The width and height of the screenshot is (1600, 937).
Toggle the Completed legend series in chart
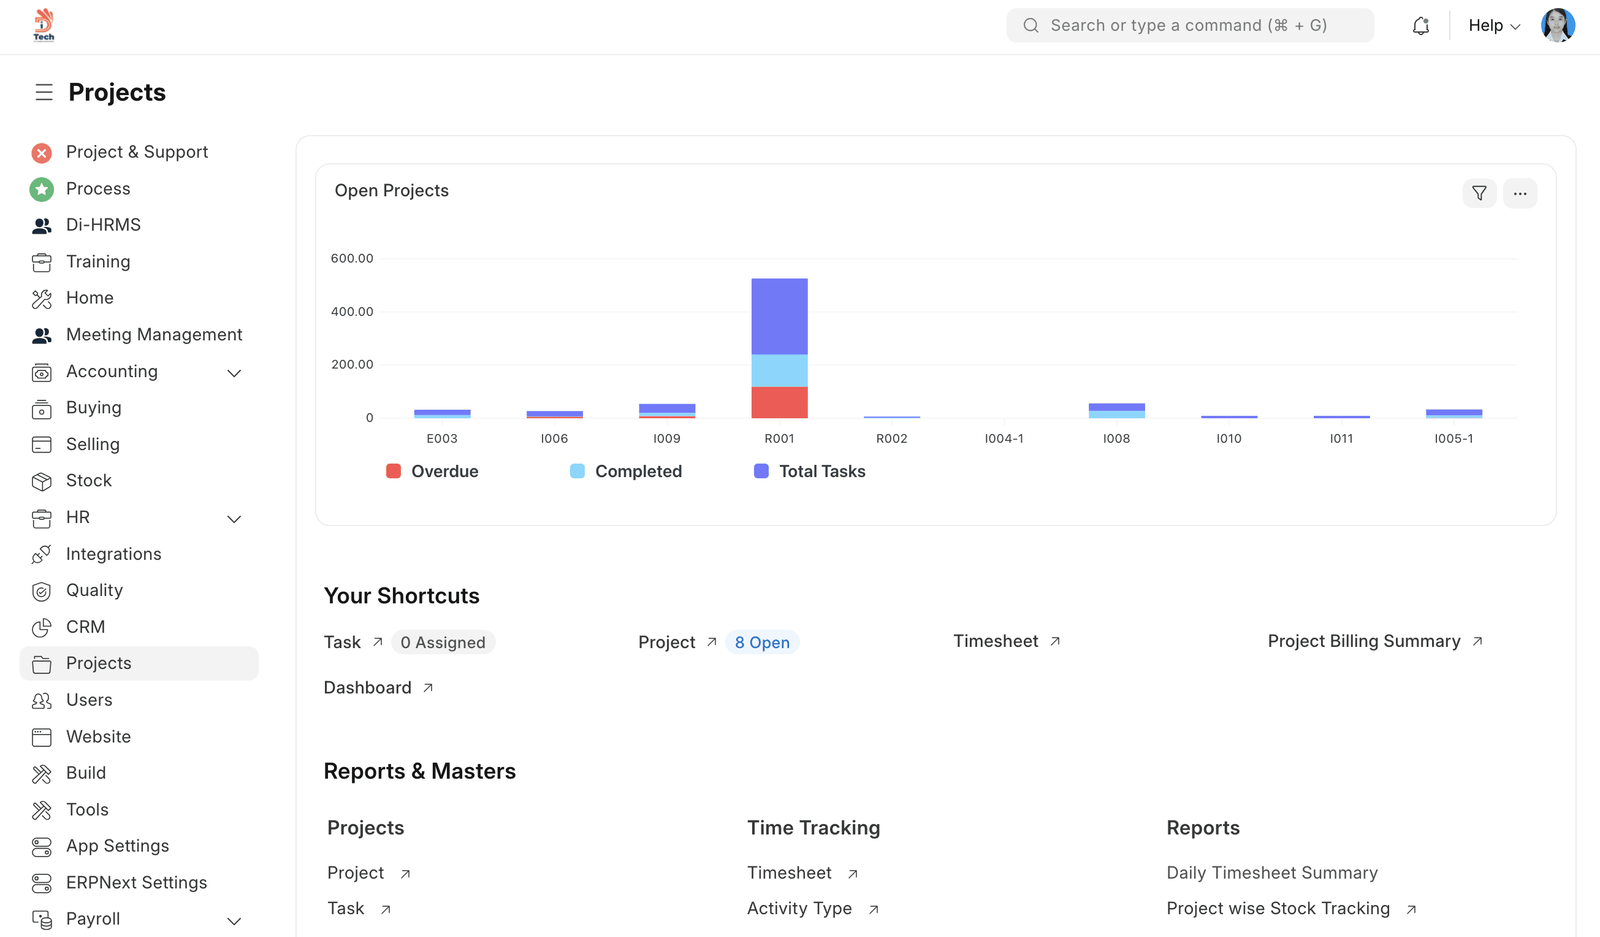[626, 471]
